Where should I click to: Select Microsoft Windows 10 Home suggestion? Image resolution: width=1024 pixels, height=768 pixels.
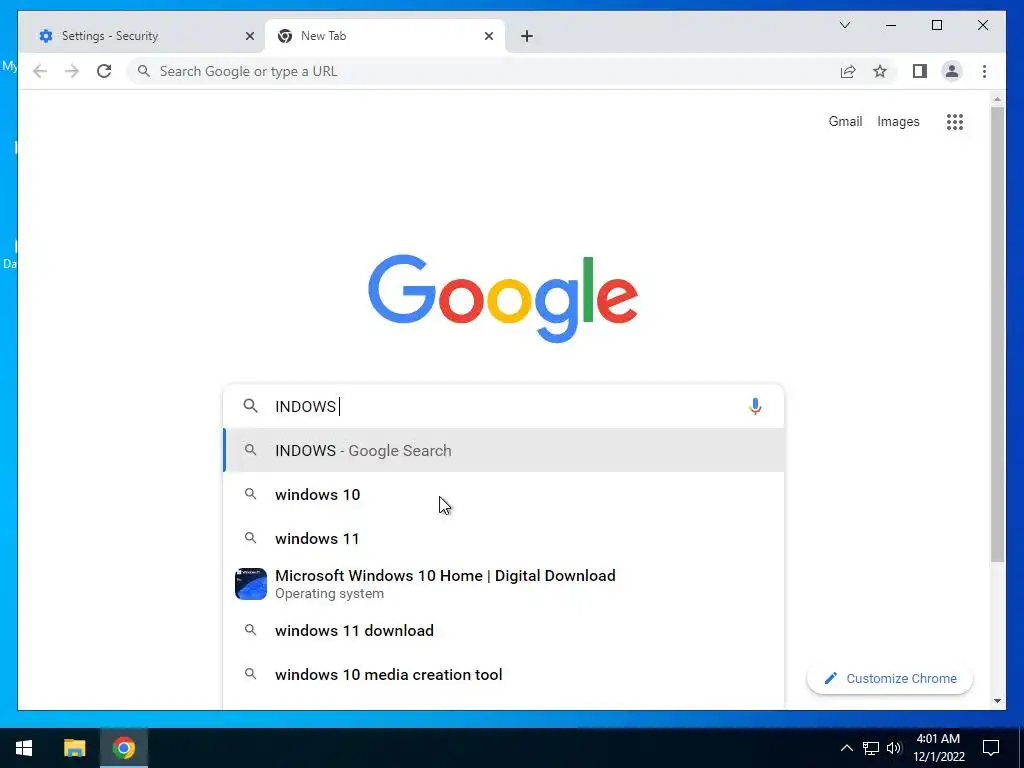(504, 584)
